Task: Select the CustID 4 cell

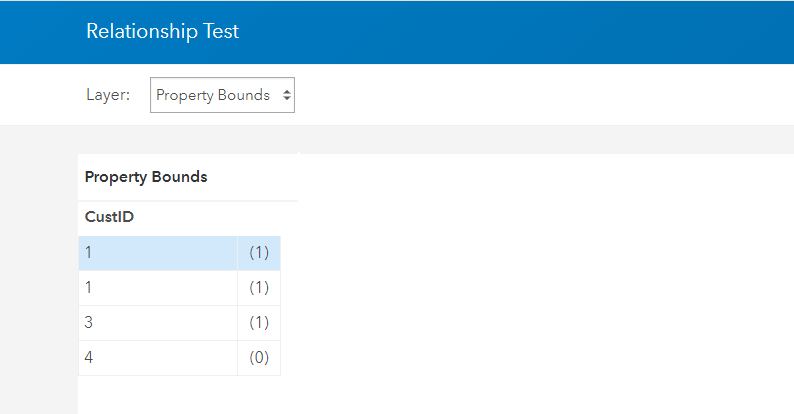Action: (157, 358)
